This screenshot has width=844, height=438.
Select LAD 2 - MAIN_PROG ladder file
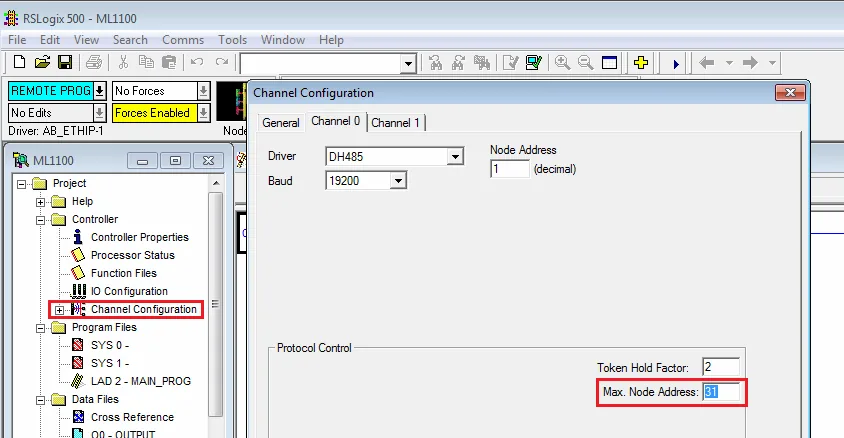140,381
